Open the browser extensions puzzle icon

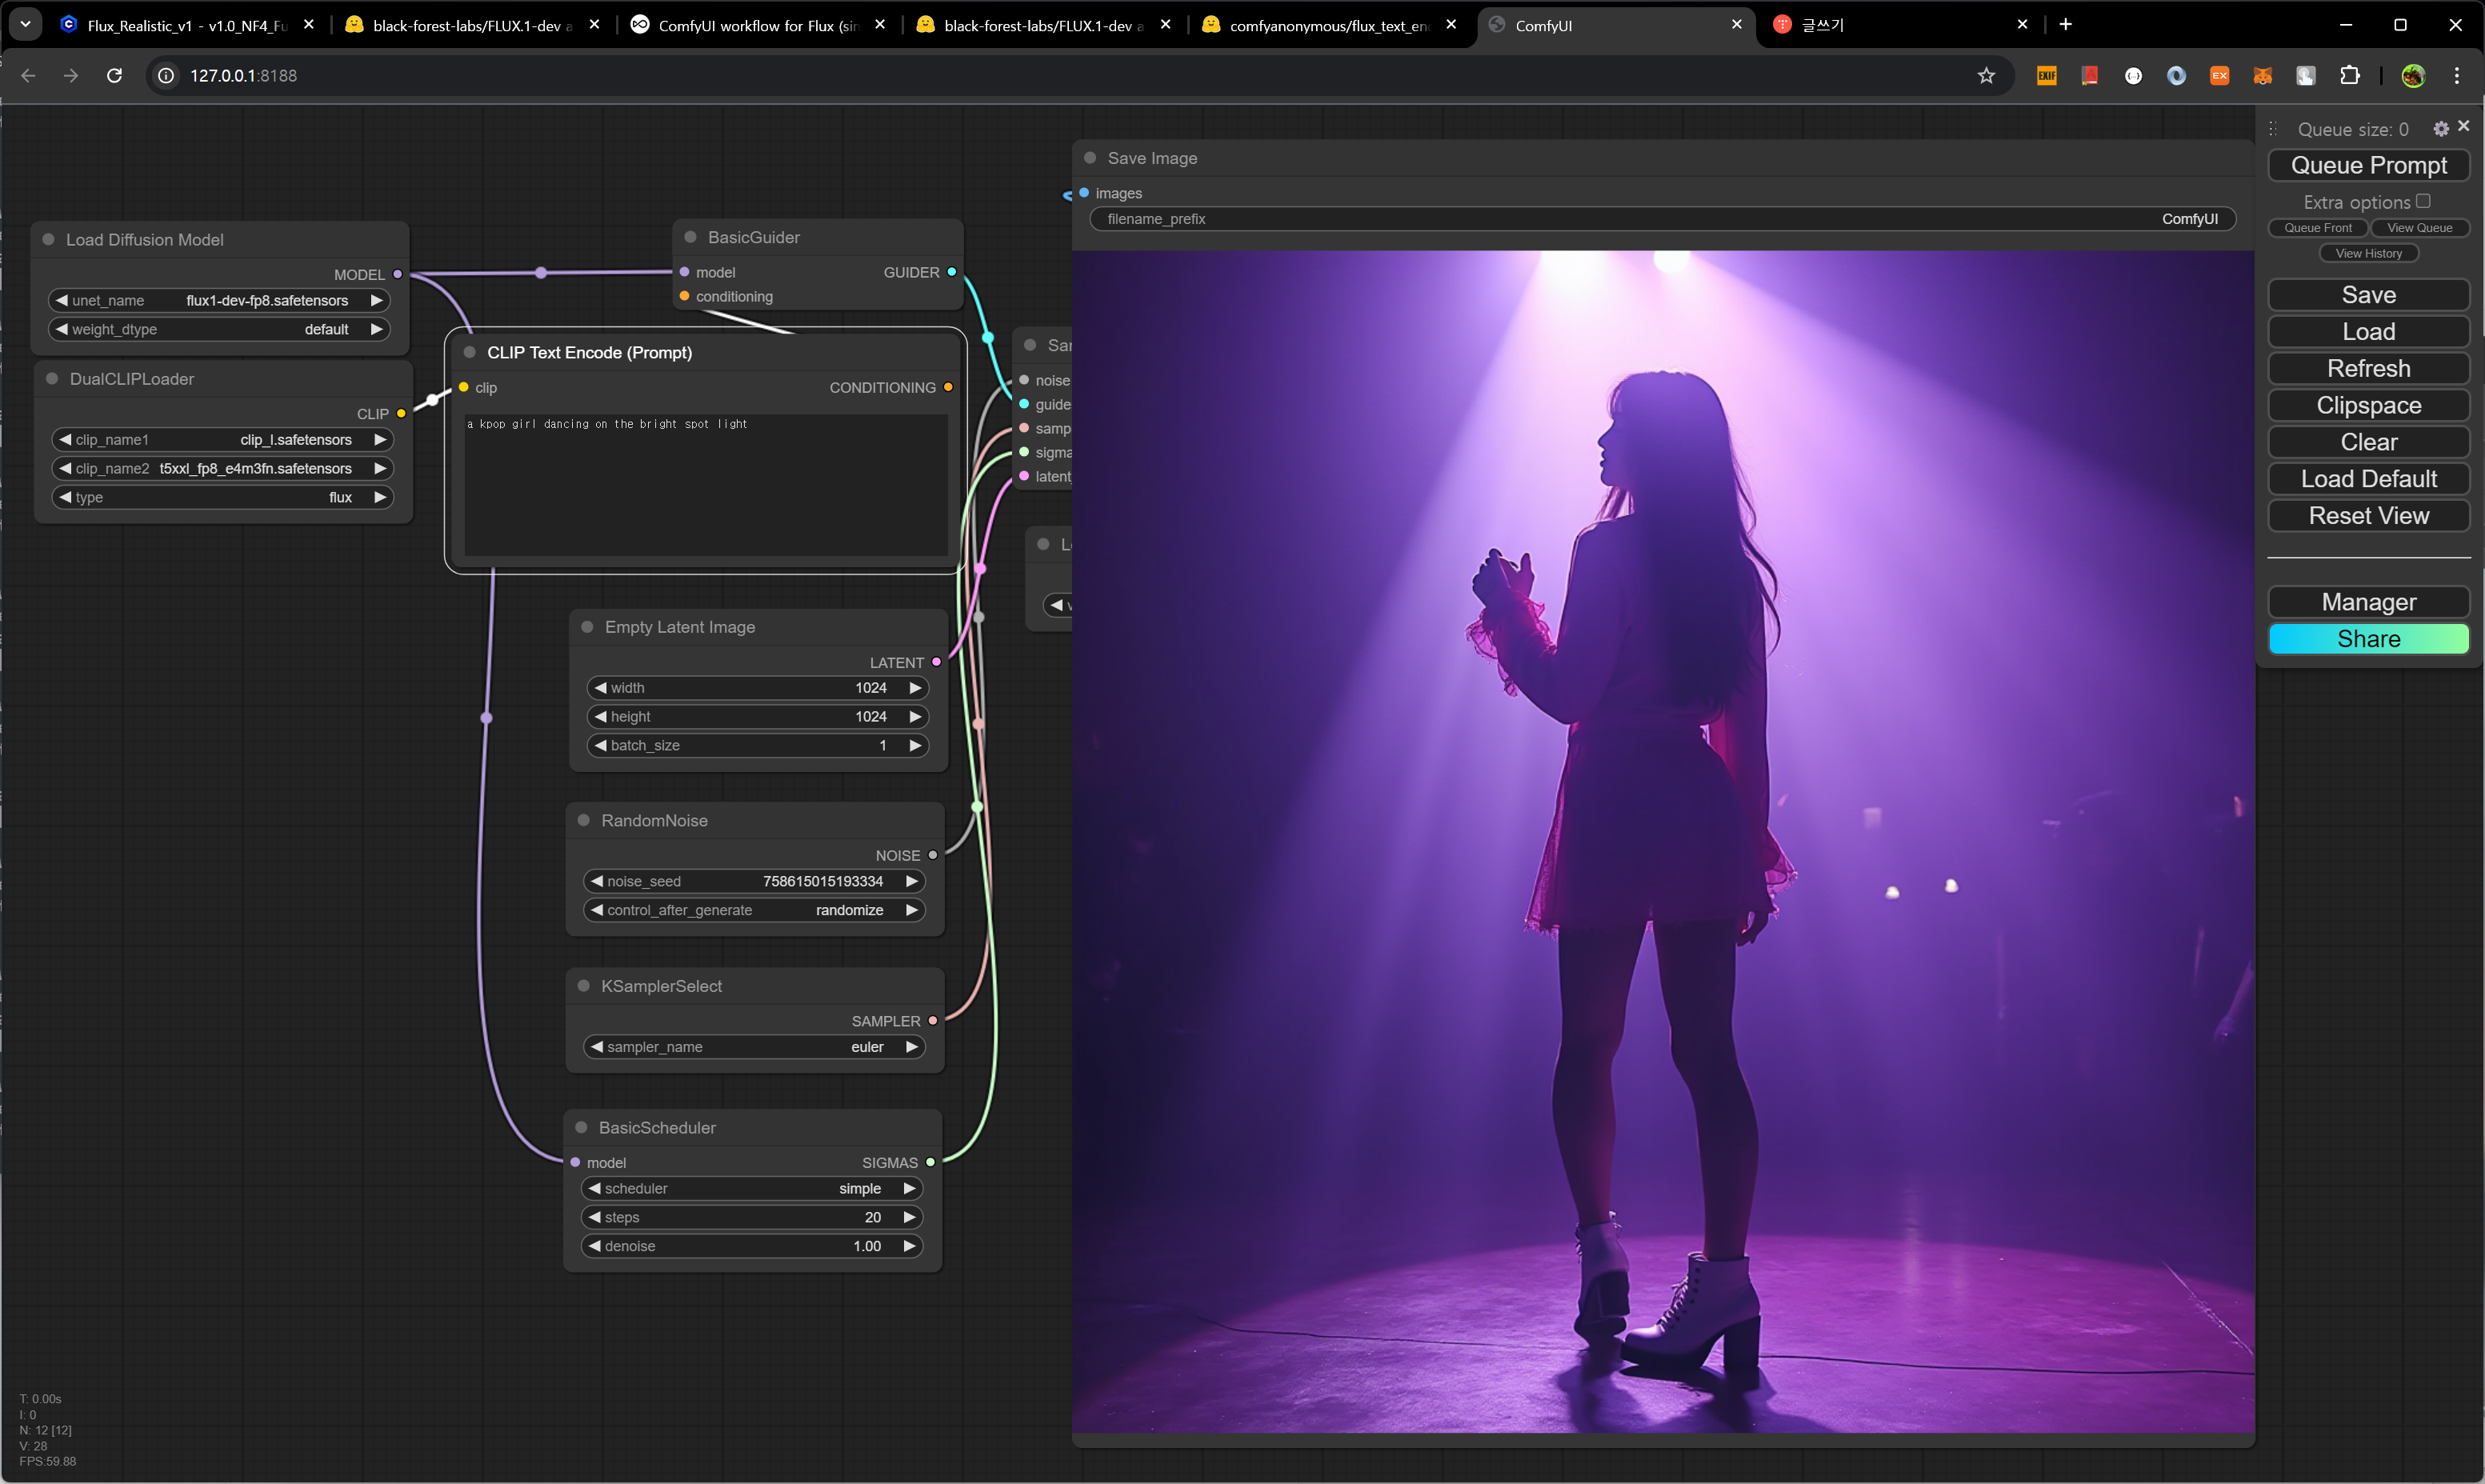point(2349,76)
